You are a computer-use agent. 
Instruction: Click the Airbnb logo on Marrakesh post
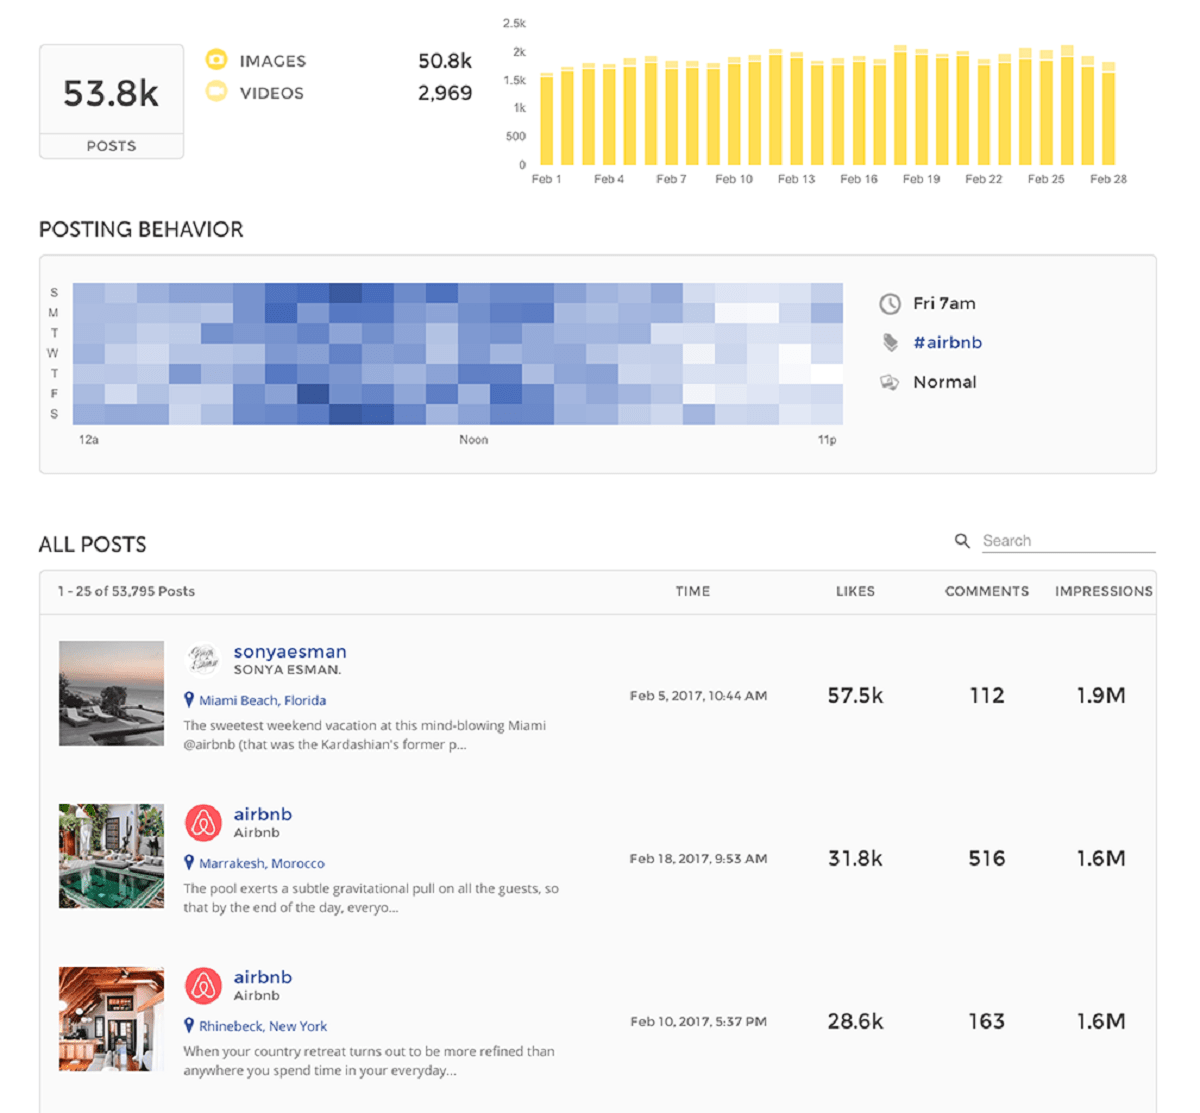(204, 823)
